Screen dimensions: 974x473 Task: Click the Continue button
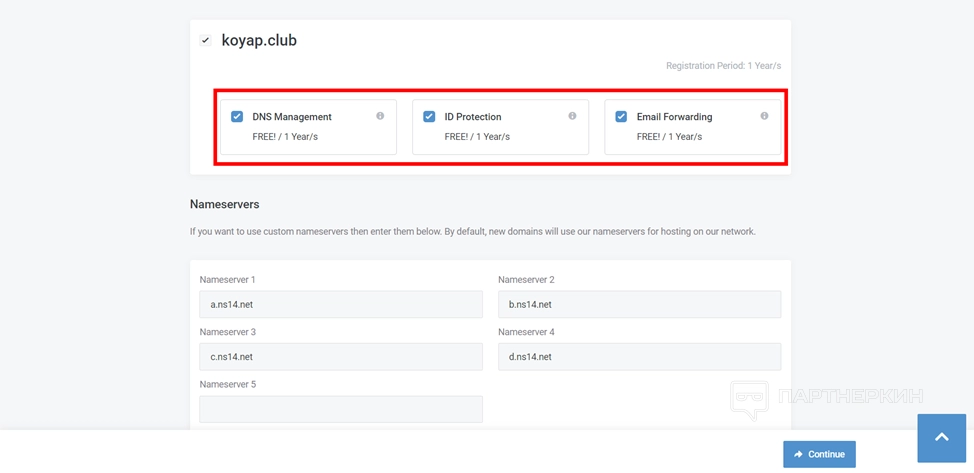click(819, 454)
